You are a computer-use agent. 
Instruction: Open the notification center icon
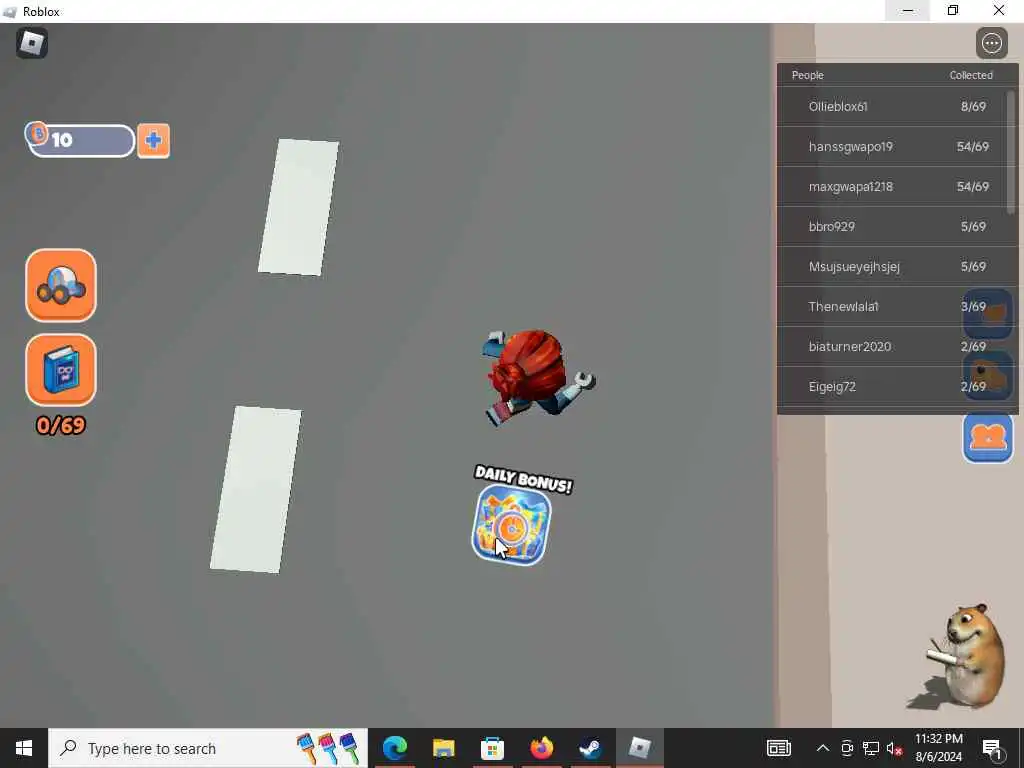pos(991,748)
